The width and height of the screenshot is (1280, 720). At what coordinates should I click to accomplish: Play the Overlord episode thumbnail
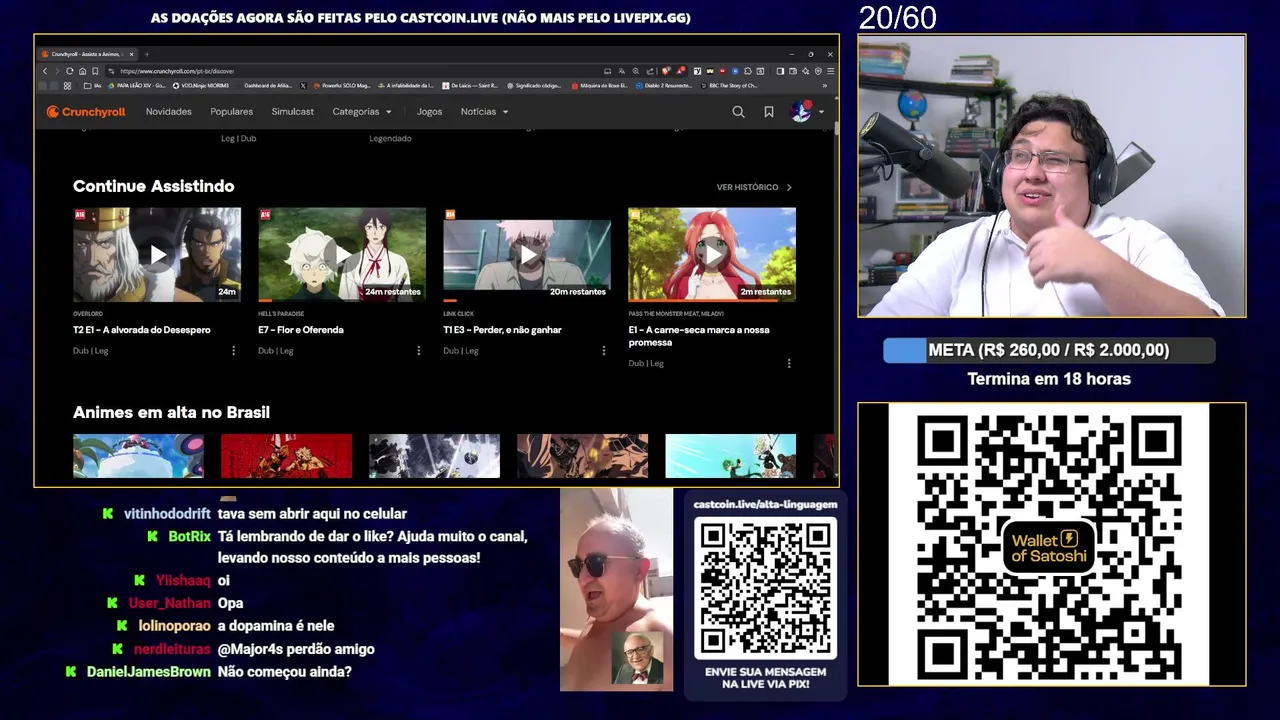157,254
